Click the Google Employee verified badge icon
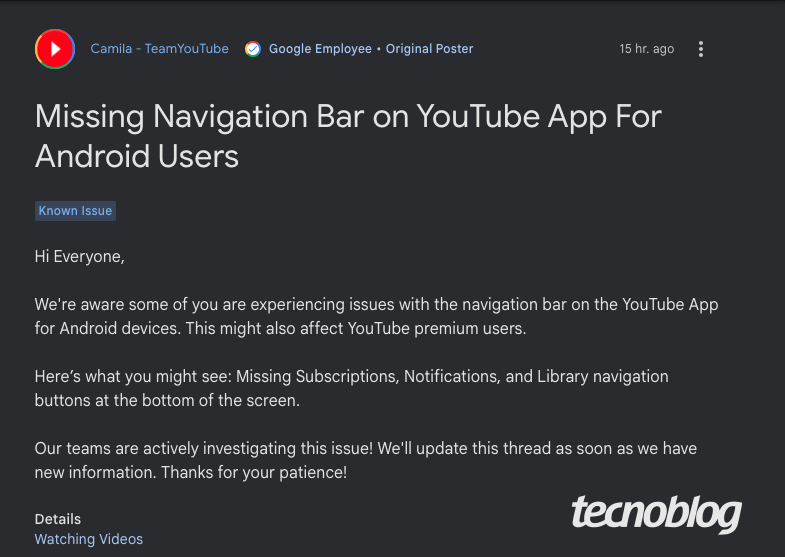 253,49
